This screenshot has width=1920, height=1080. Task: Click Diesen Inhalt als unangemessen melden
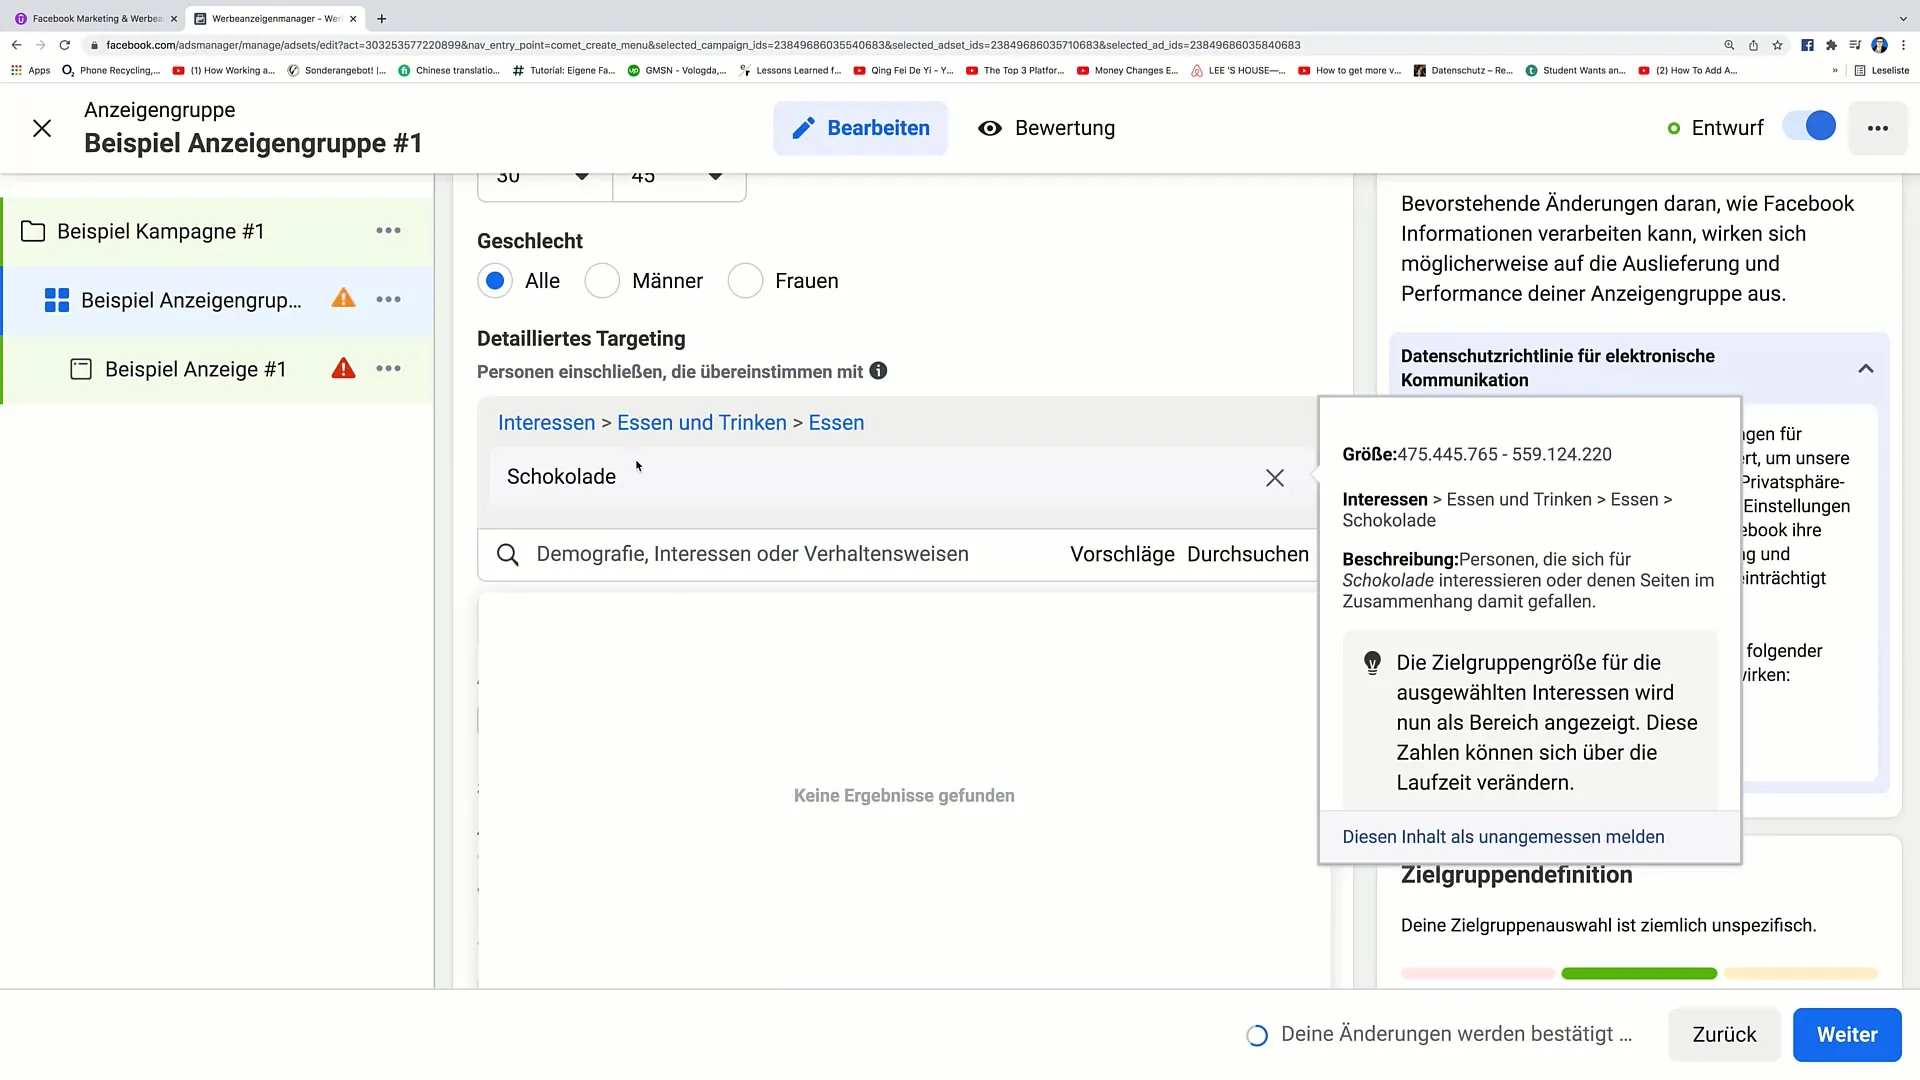(1503, 837)
